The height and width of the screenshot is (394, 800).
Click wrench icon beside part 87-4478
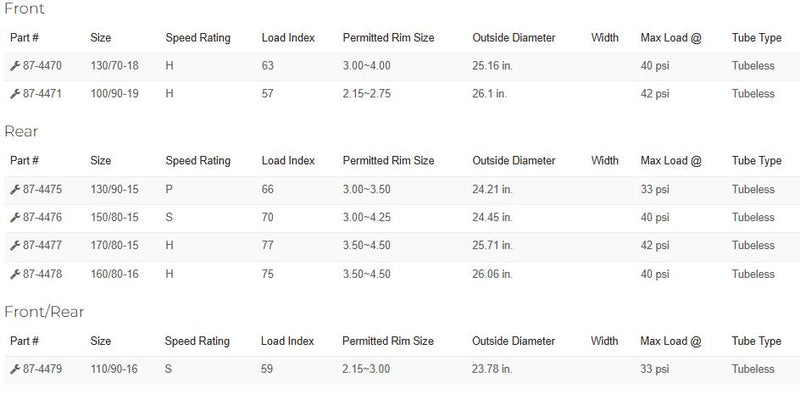coord(15,274)
